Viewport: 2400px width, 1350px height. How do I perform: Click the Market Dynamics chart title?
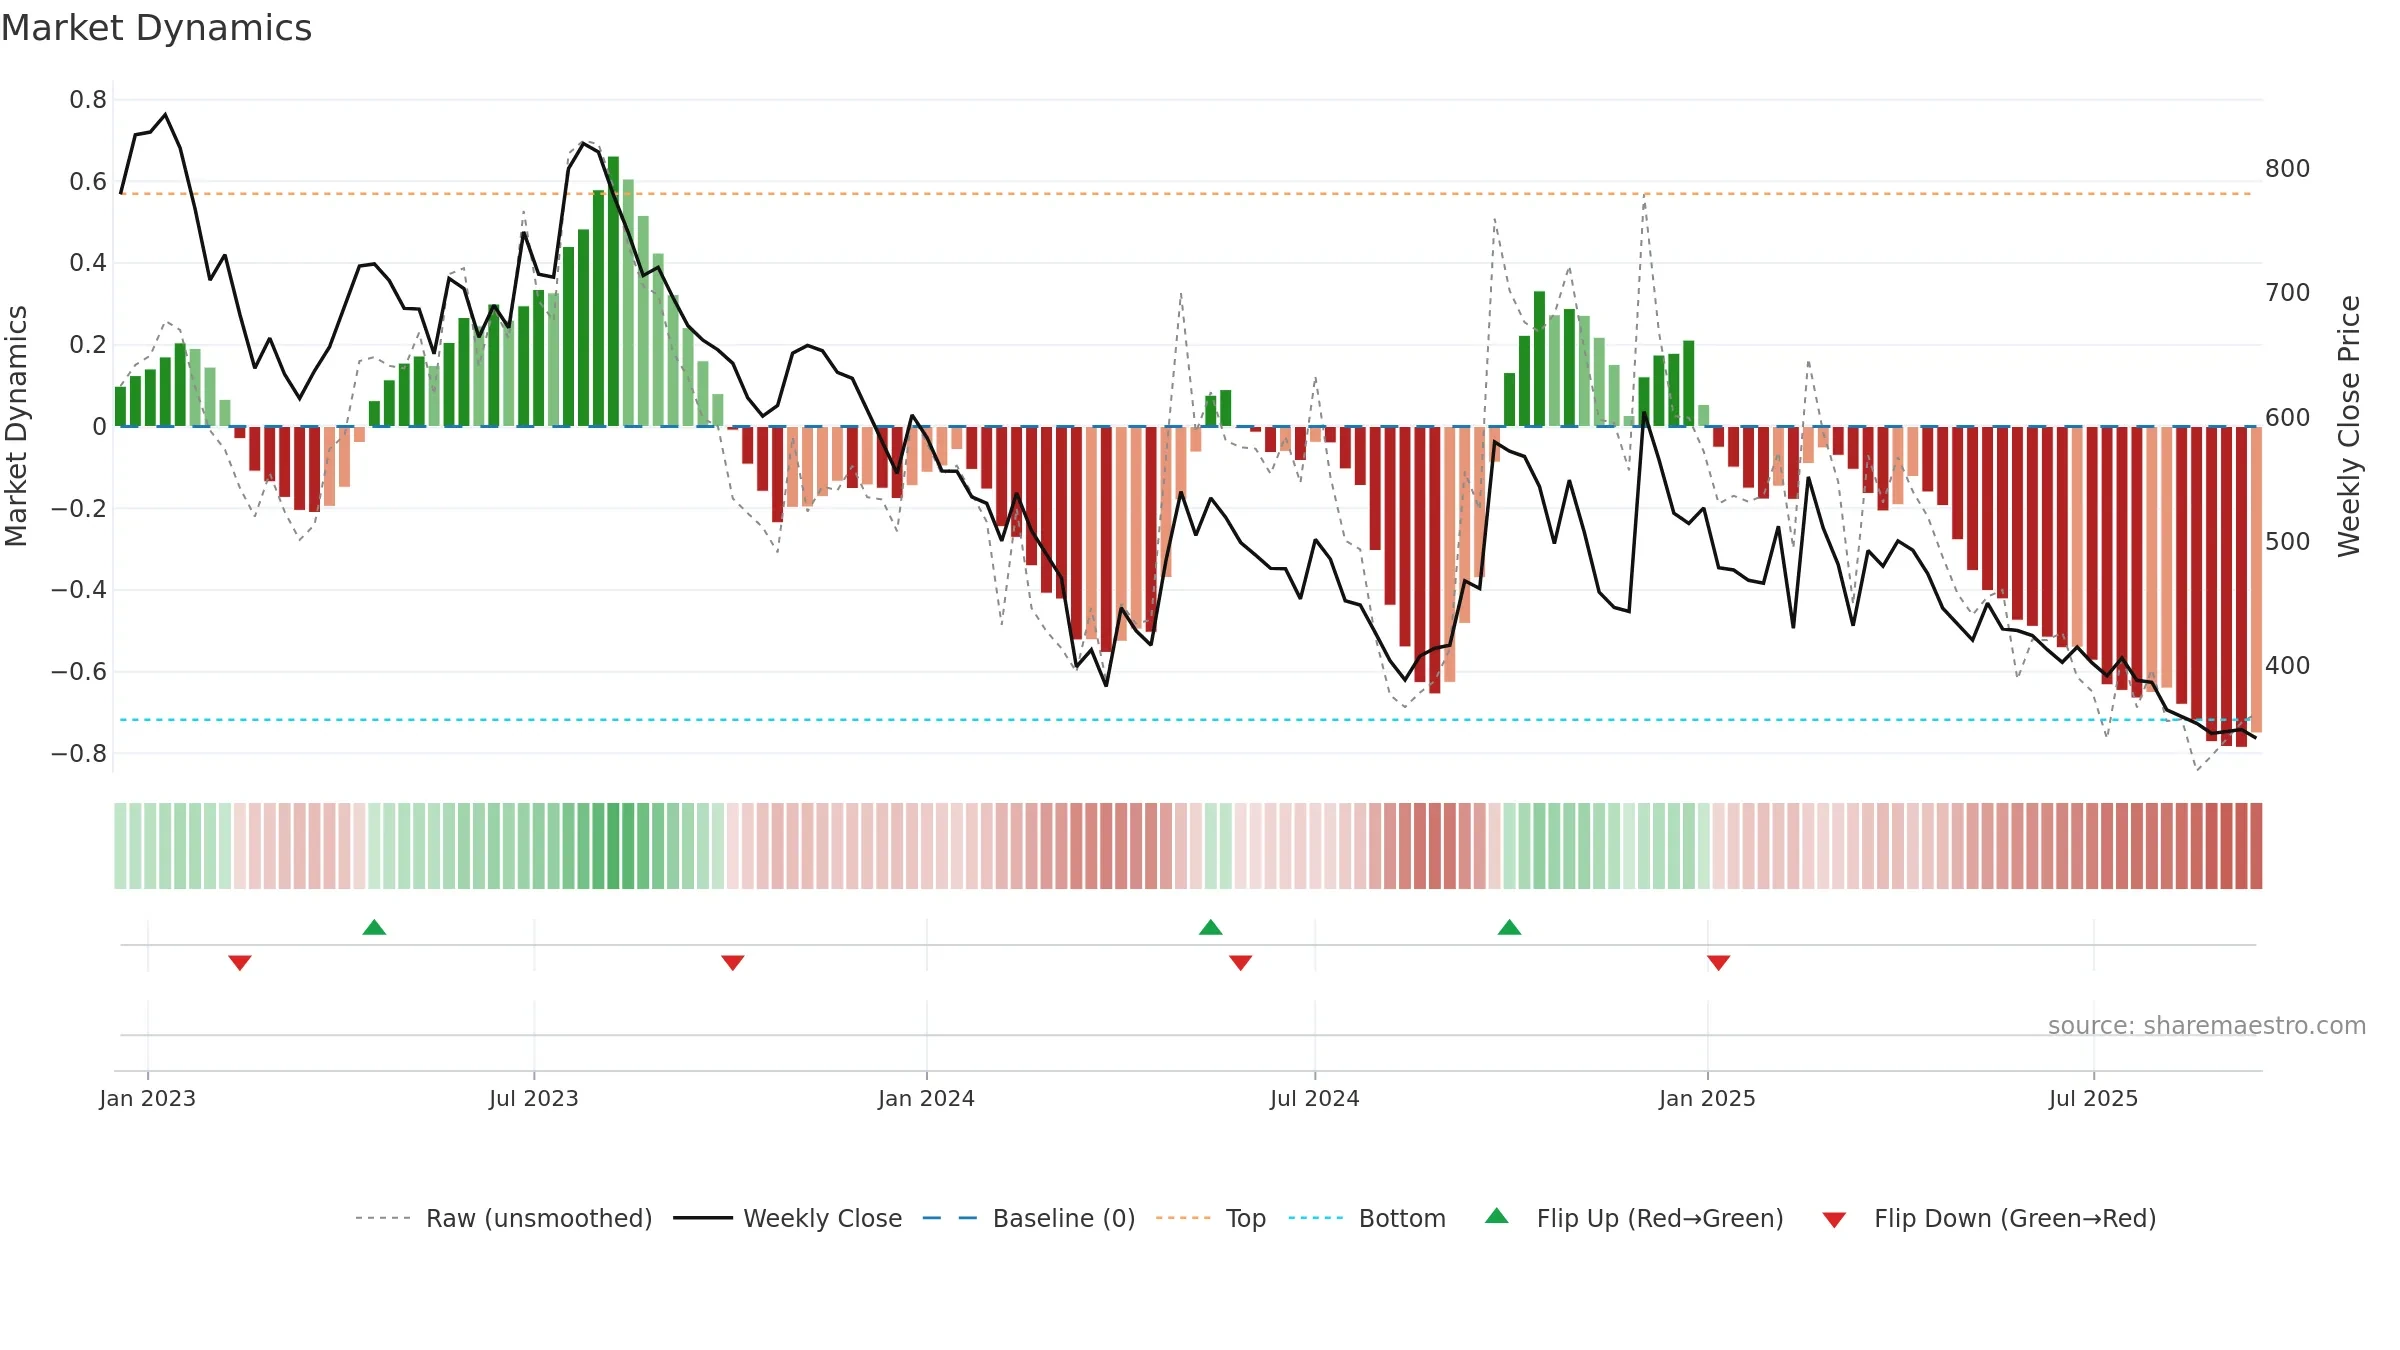(x=156, y=28)
